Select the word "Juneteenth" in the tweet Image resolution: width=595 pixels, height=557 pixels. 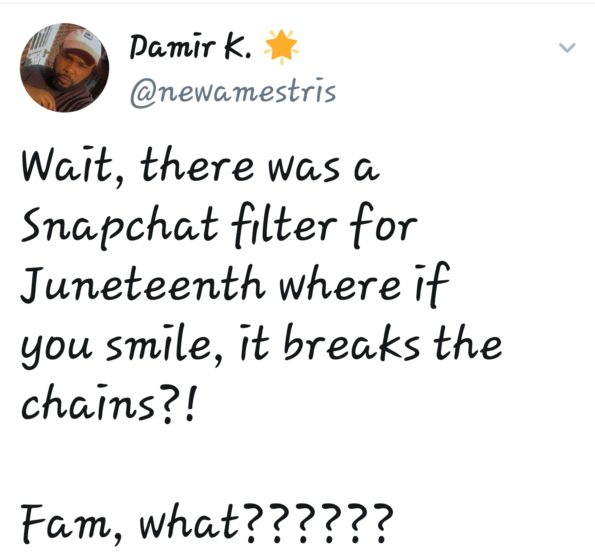(x=143, y=285)
